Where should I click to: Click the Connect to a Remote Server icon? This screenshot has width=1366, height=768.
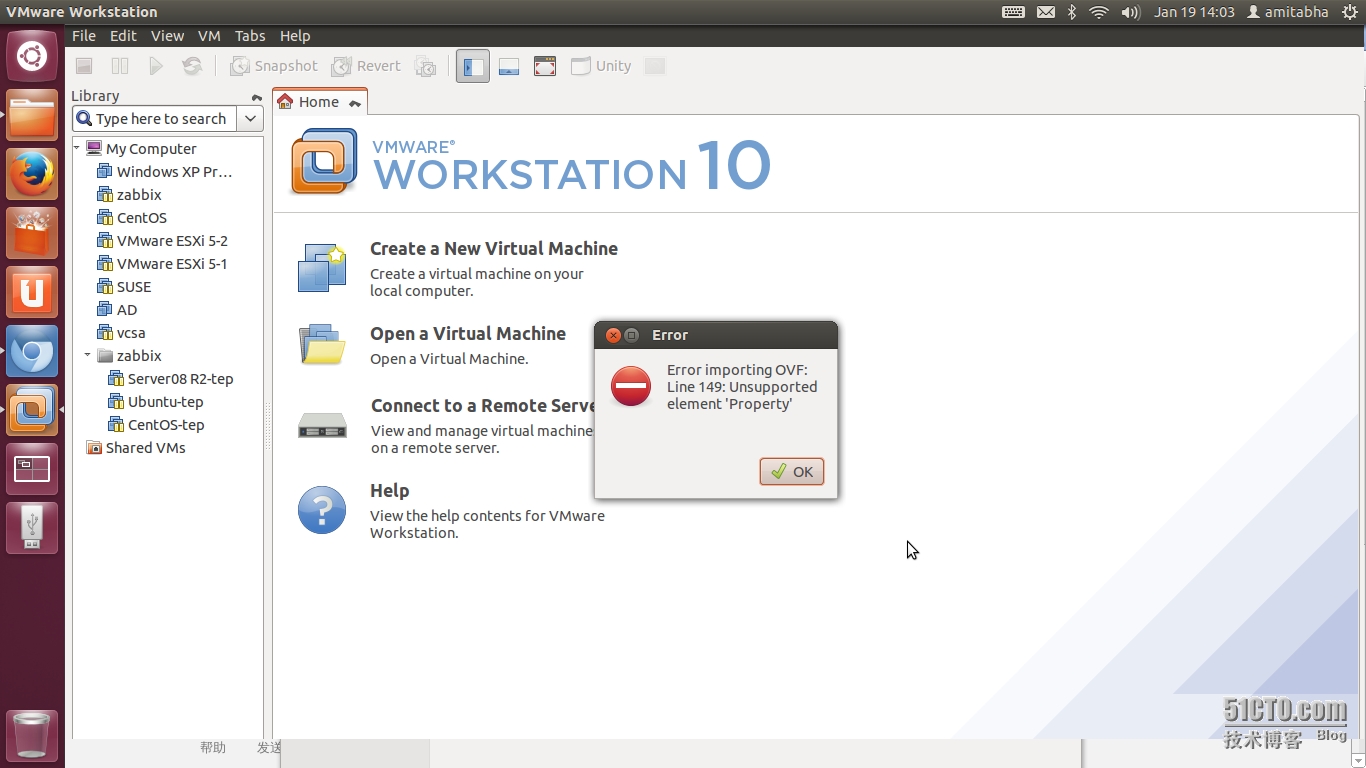[x=322, y=426]
